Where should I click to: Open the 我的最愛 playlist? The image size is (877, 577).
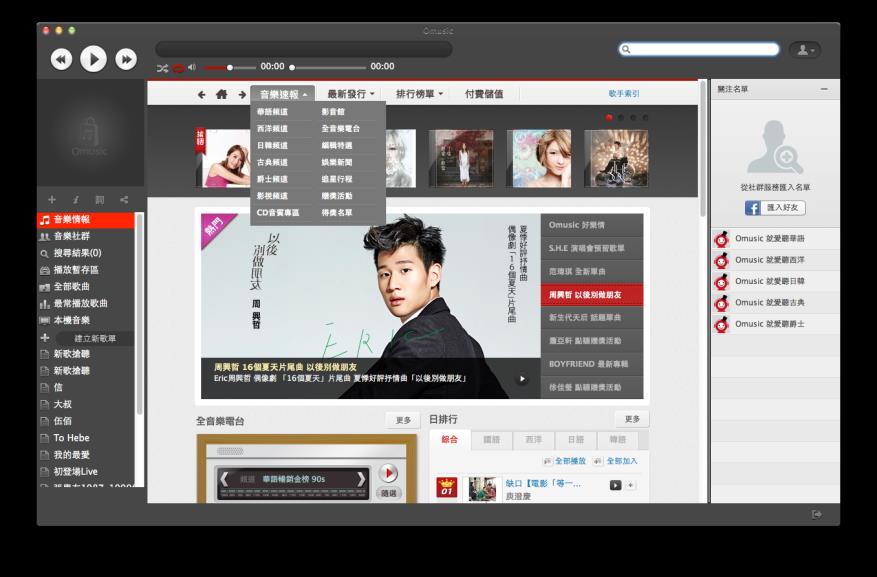coord(86,455)
